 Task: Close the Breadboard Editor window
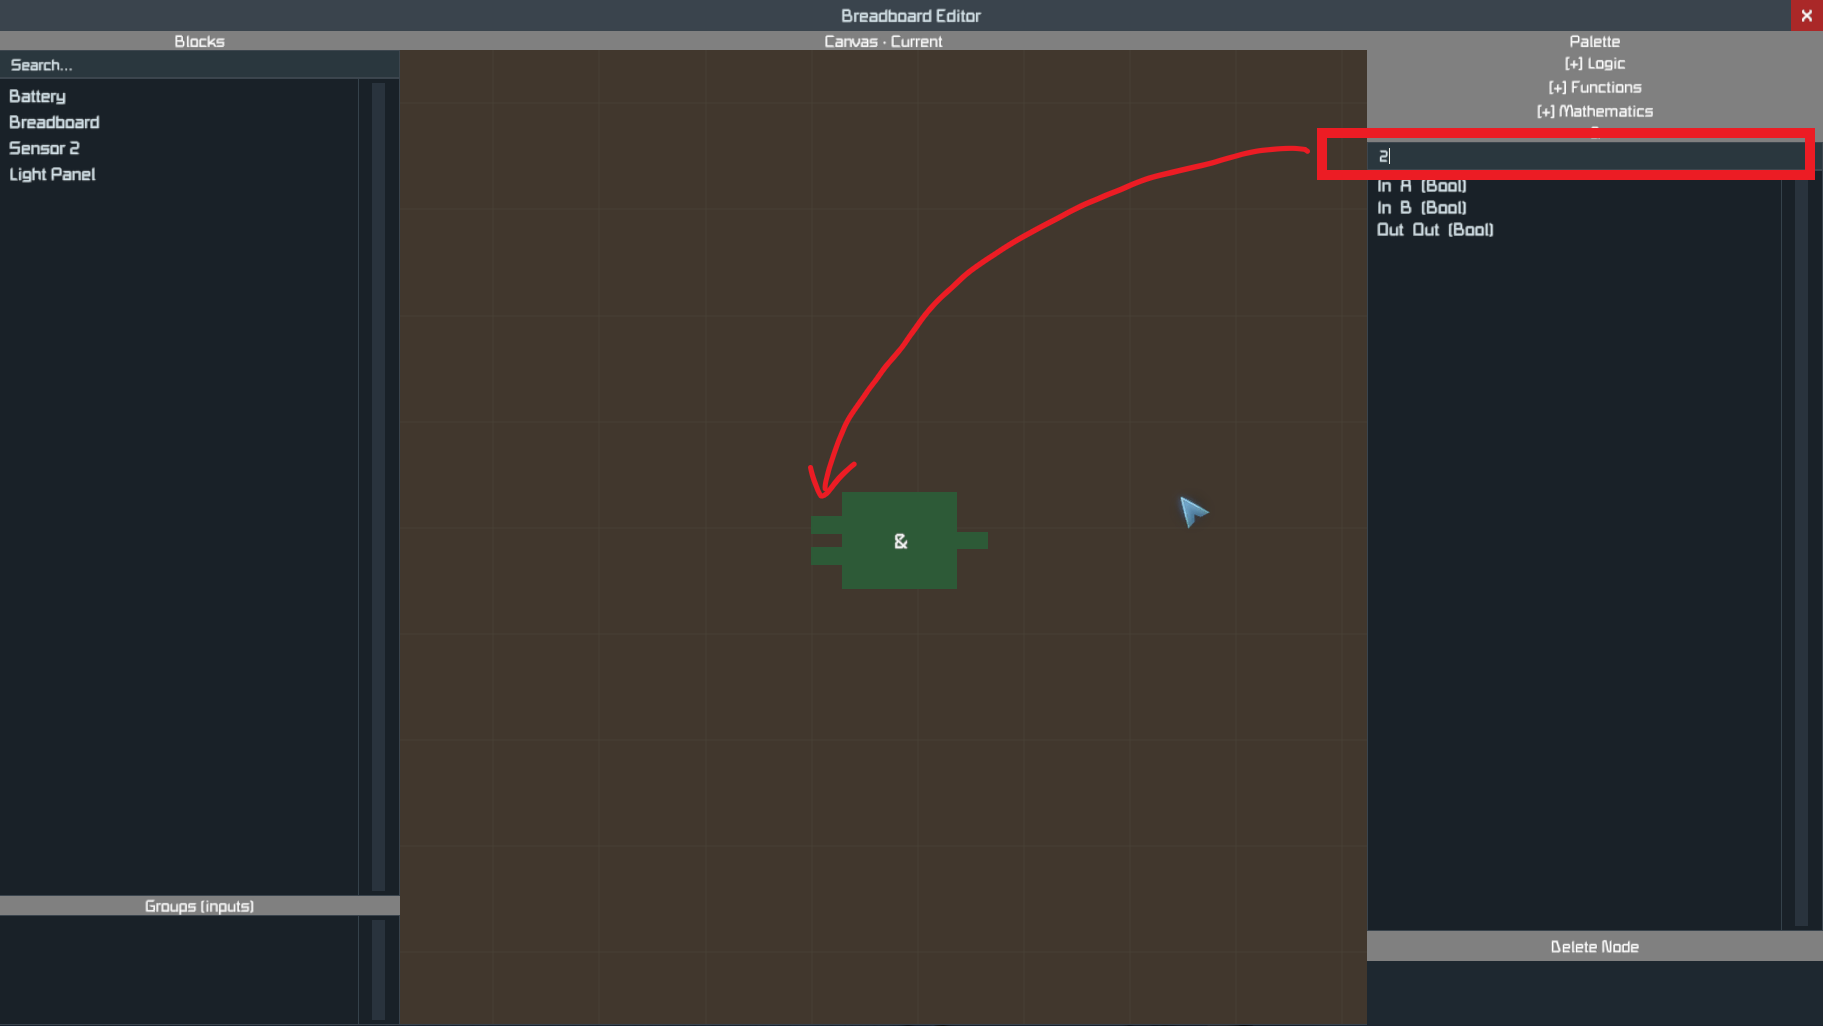pyautogui.click(x=1806, y=15)
